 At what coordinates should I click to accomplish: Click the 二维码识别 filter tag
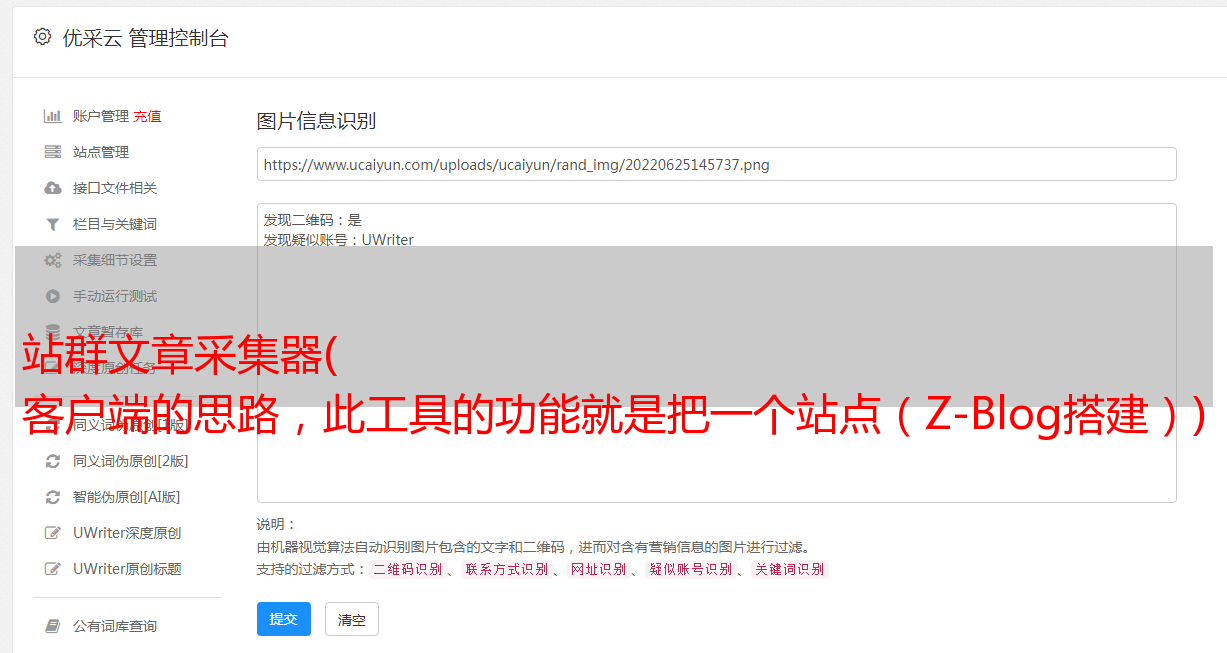click(x=407, y=569)
